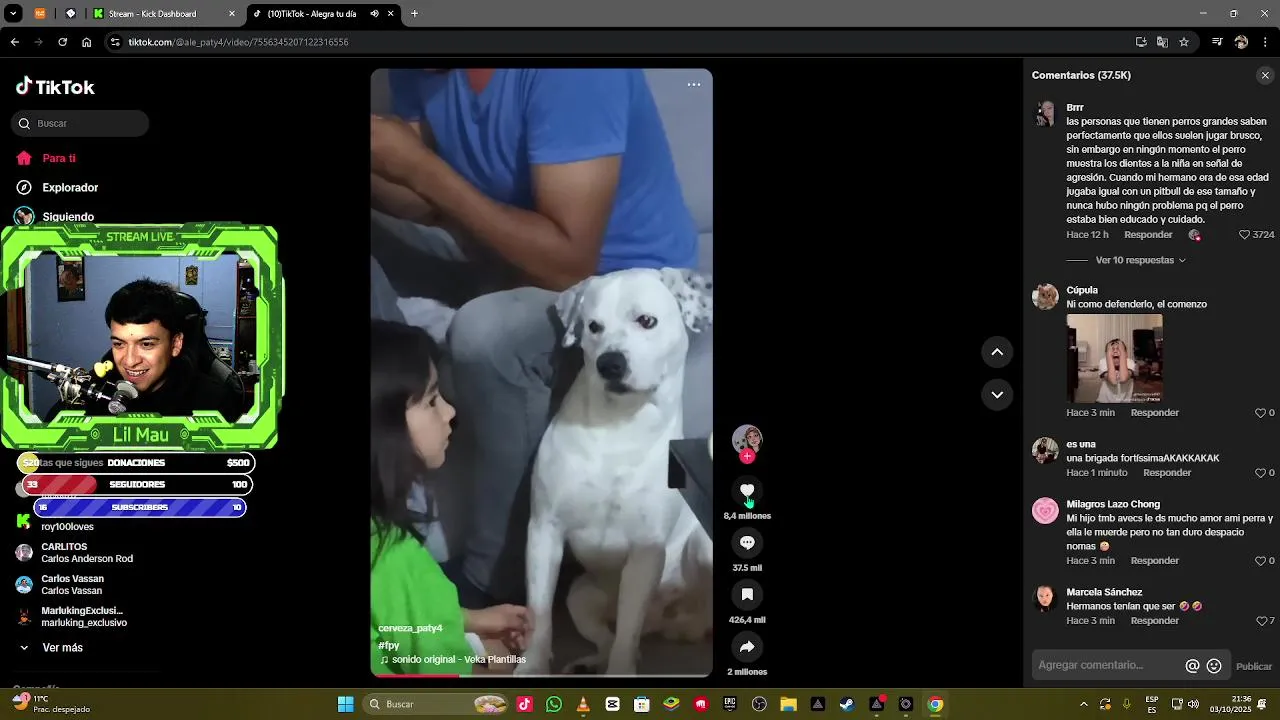Screen dimensions: 1280x720
Task: Go to the next video arrow
Action: [997, 394]
